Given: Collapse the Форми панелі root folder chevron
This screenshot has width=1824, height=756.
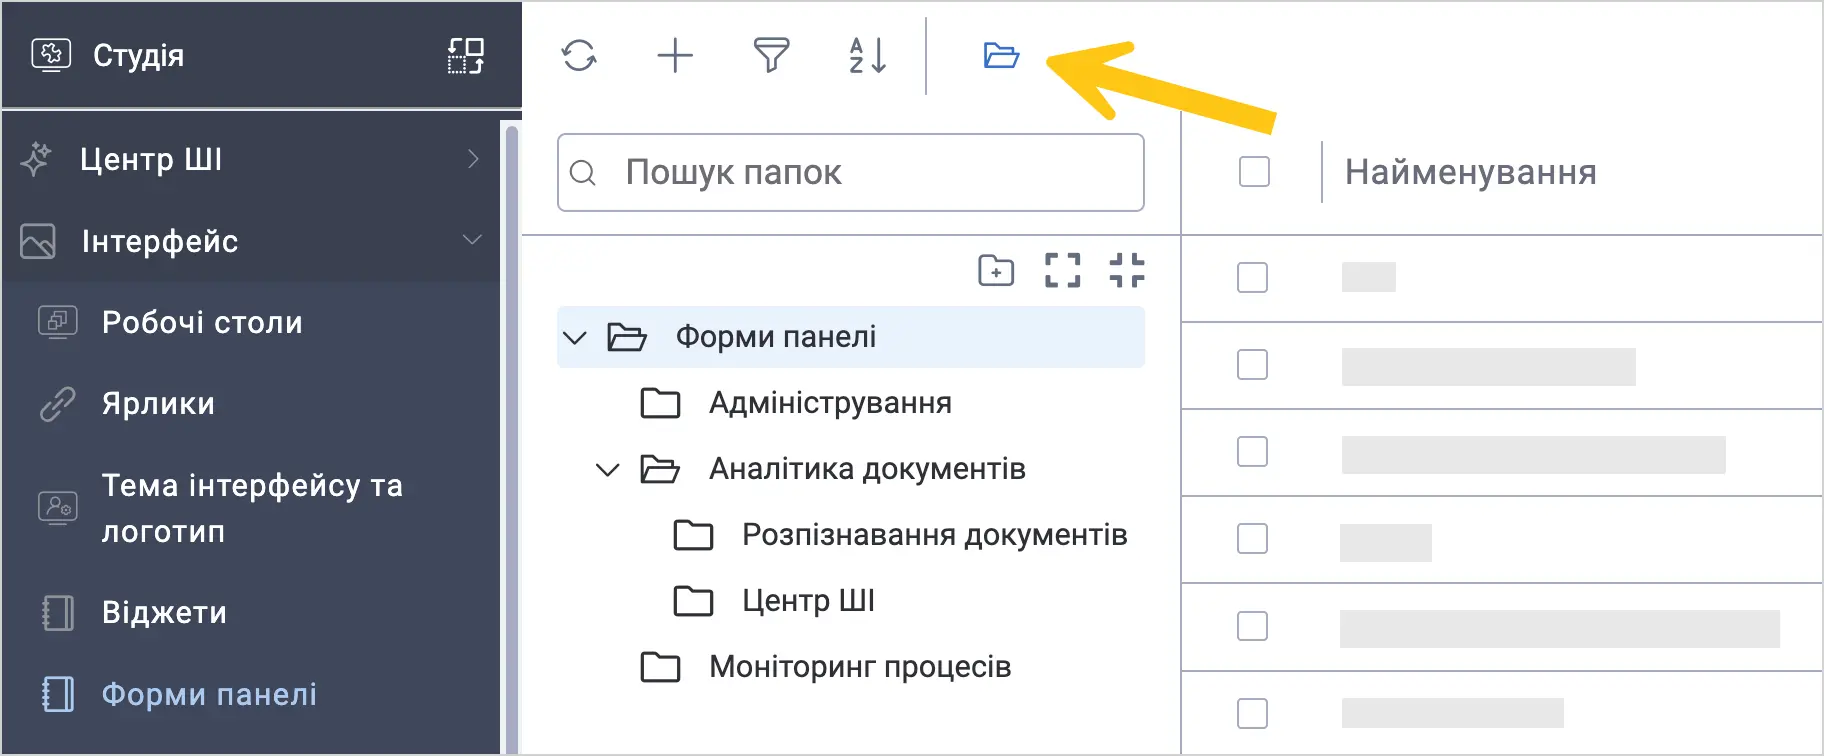Looking at the screenshot, I should coord(575,338).
